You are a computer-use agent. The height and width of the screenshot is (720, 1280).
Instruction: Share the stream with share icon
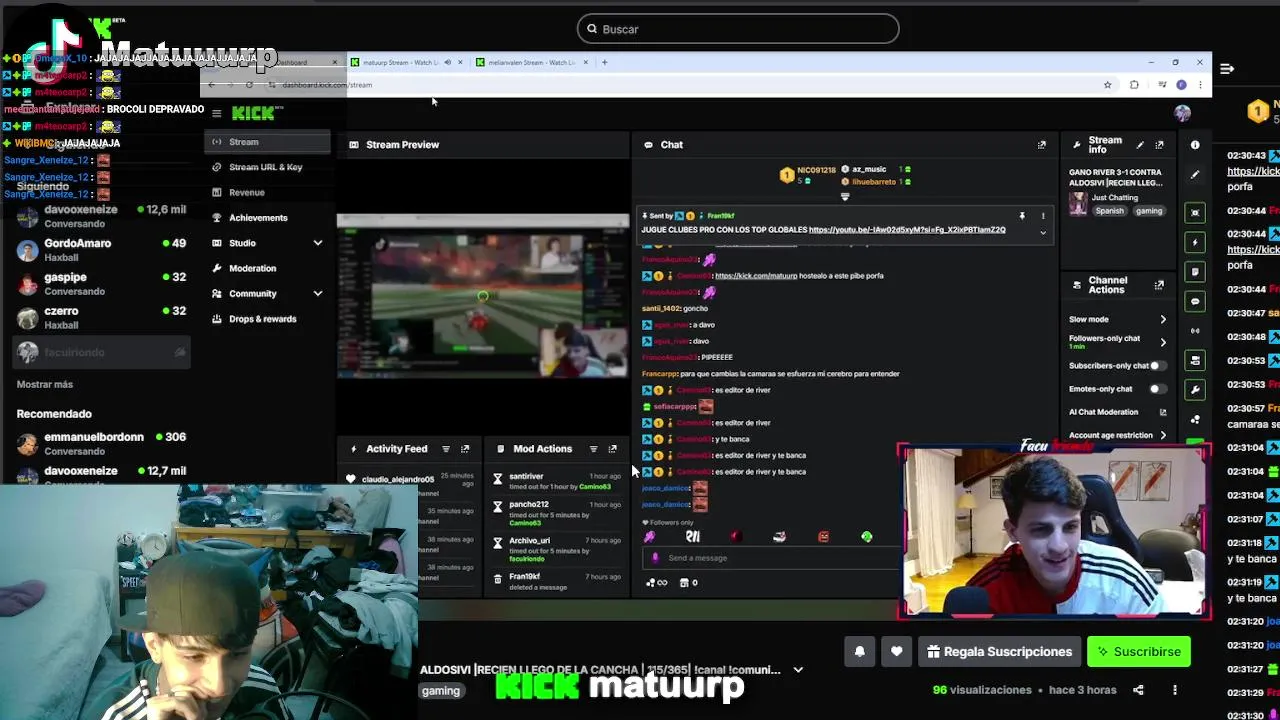click(x=1138, y=690)
